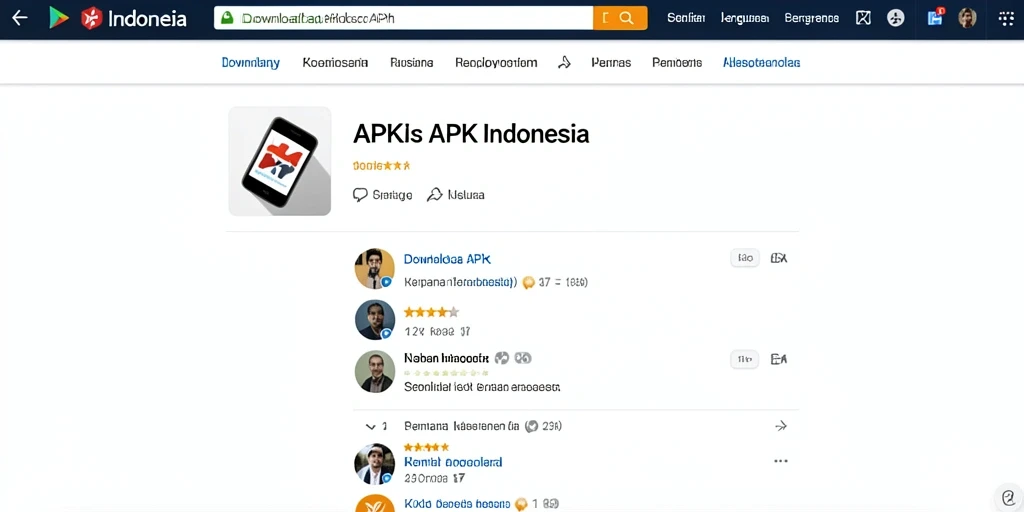Click the boxed X icon in header
This screenshot has height=512, width=1024.
tap(863, 18)
